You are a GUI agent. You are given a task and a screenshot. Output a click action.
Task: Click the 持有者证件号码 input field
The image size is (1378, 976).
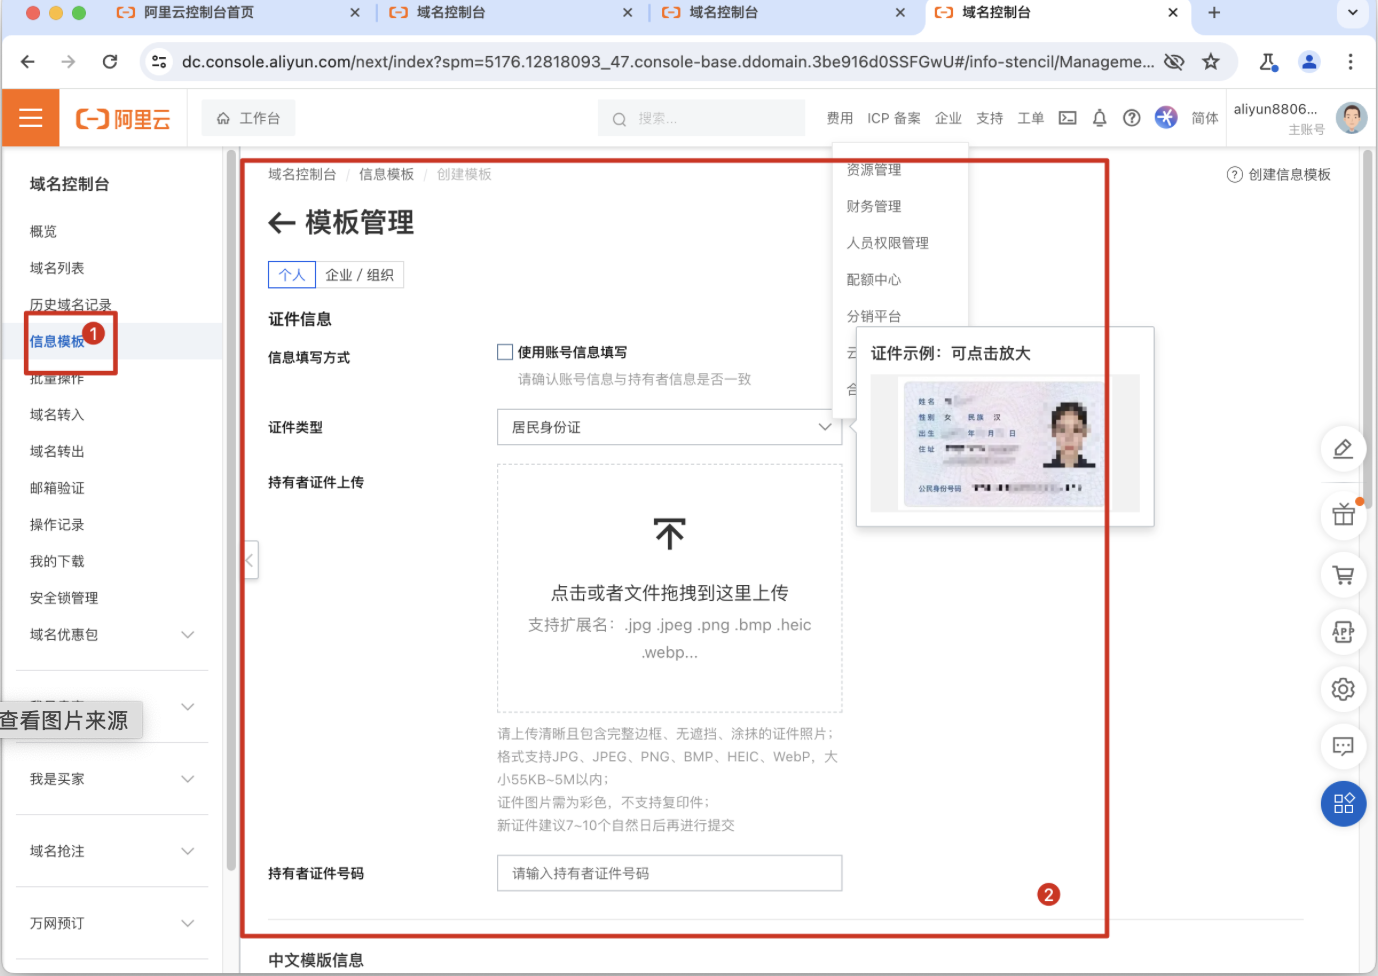[669, 873]
